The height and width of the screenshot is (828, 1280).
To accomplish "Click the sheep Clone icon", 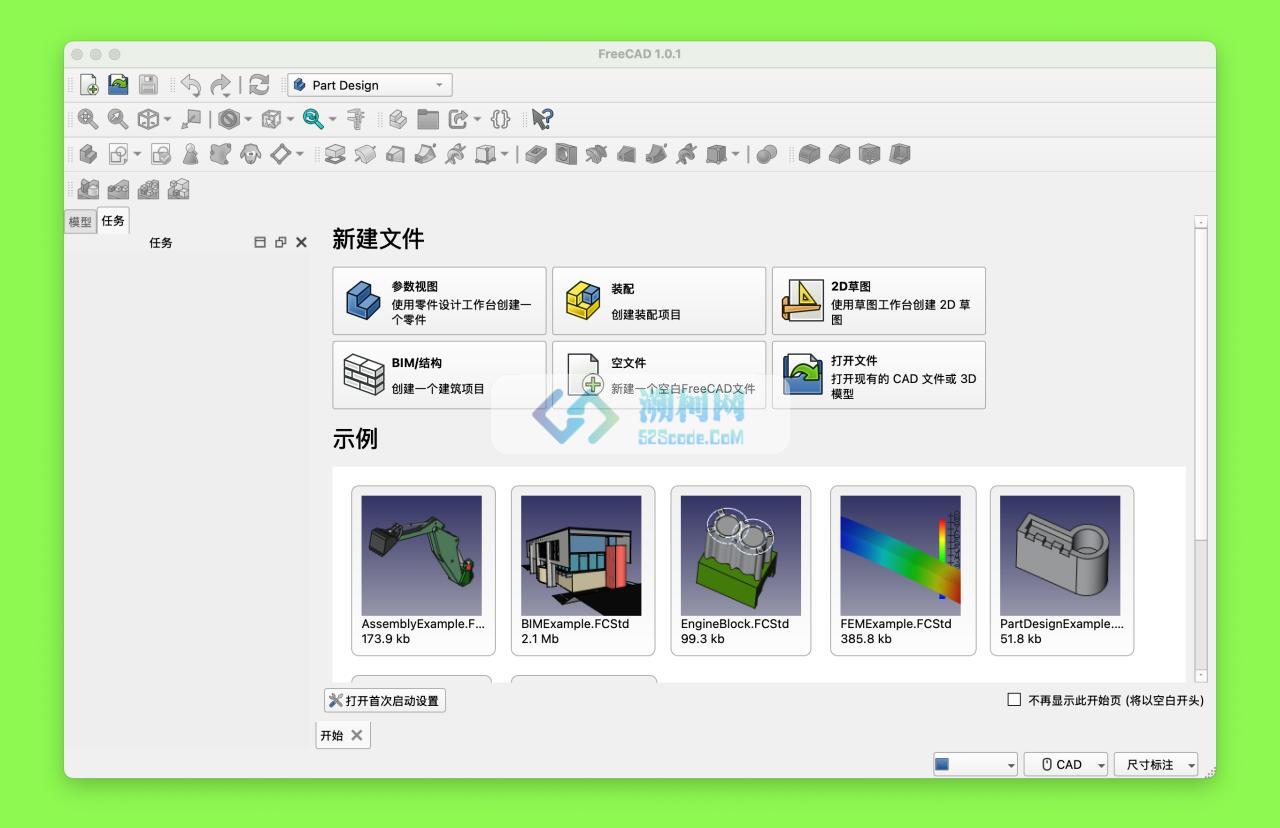I will click(250, 154).
